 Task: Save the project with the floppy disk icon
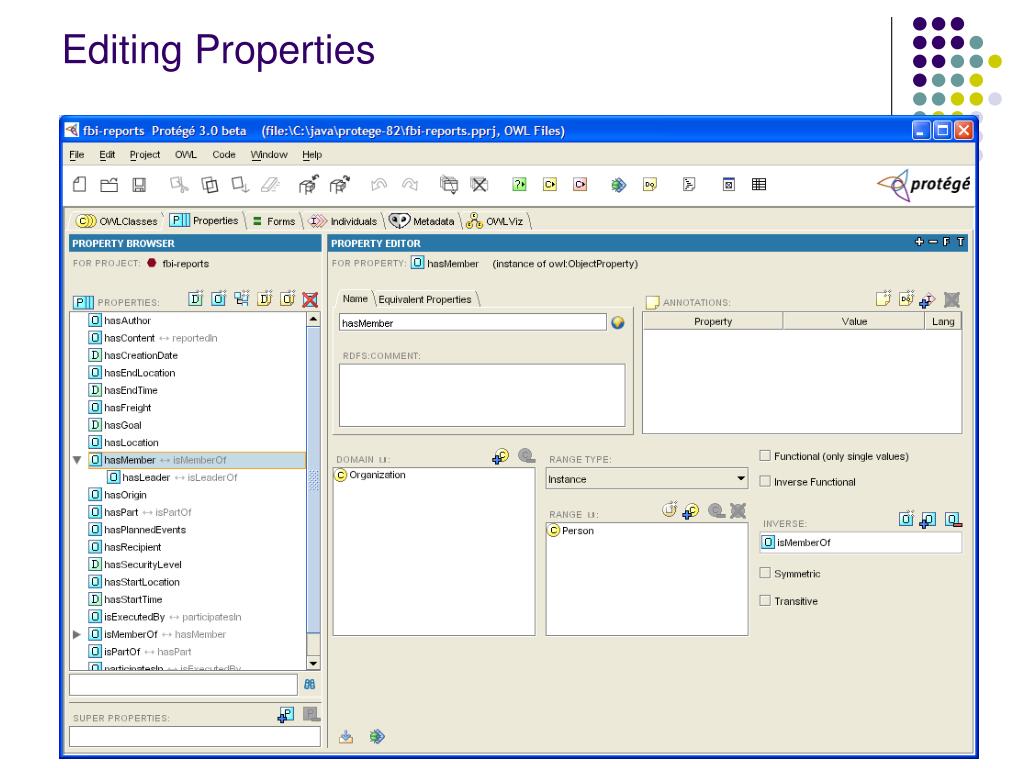pos(139,185)
